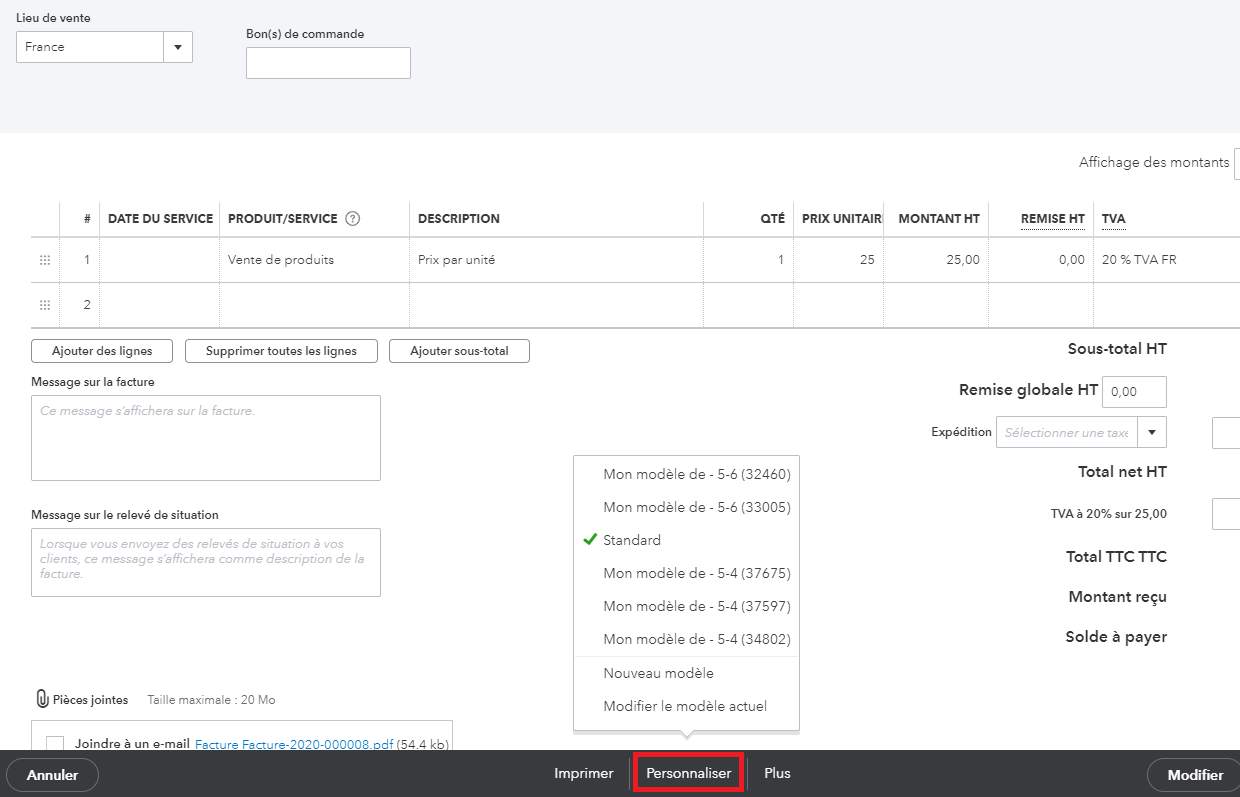1240x797 pixels.
Task: Click the Sélectionner une taxe combo field
Action: pos(1068,433)
